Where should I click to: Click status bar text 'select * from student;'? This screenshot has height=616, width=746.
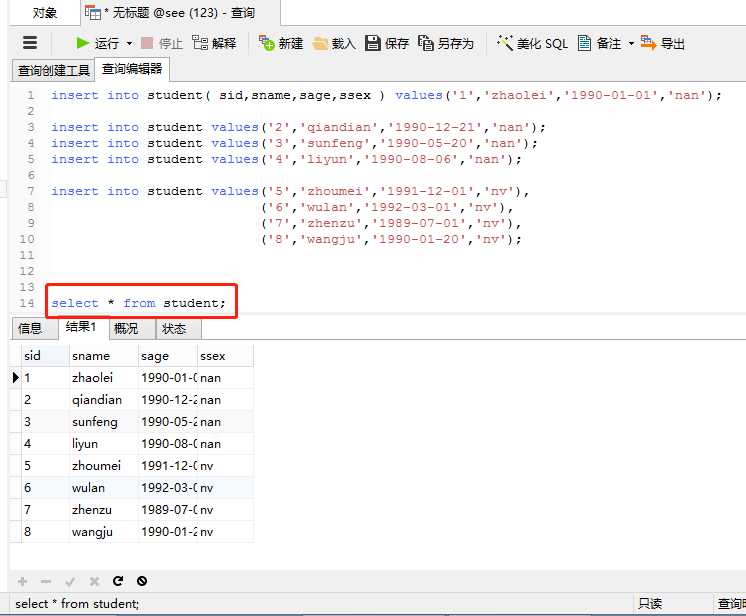(77, 603)
